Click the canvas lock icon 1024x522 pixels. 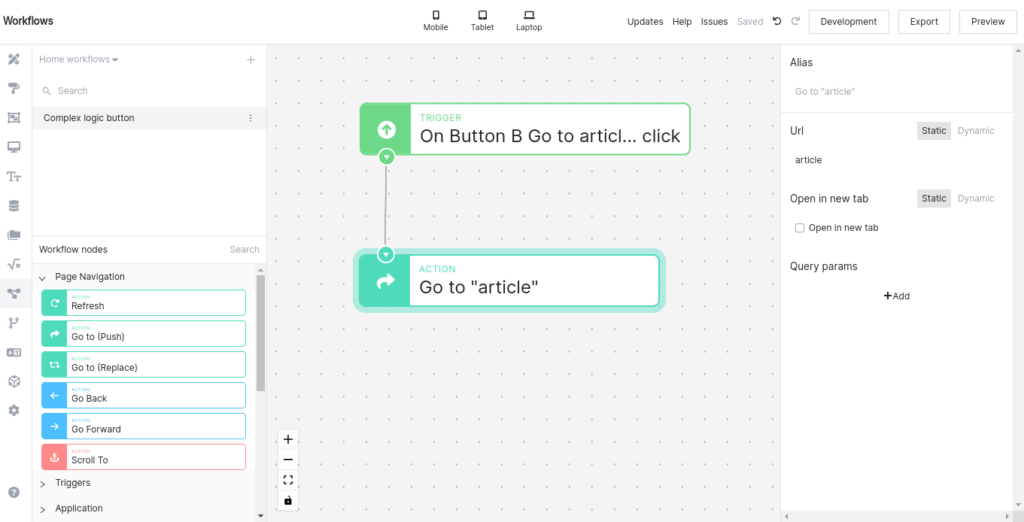288,500
